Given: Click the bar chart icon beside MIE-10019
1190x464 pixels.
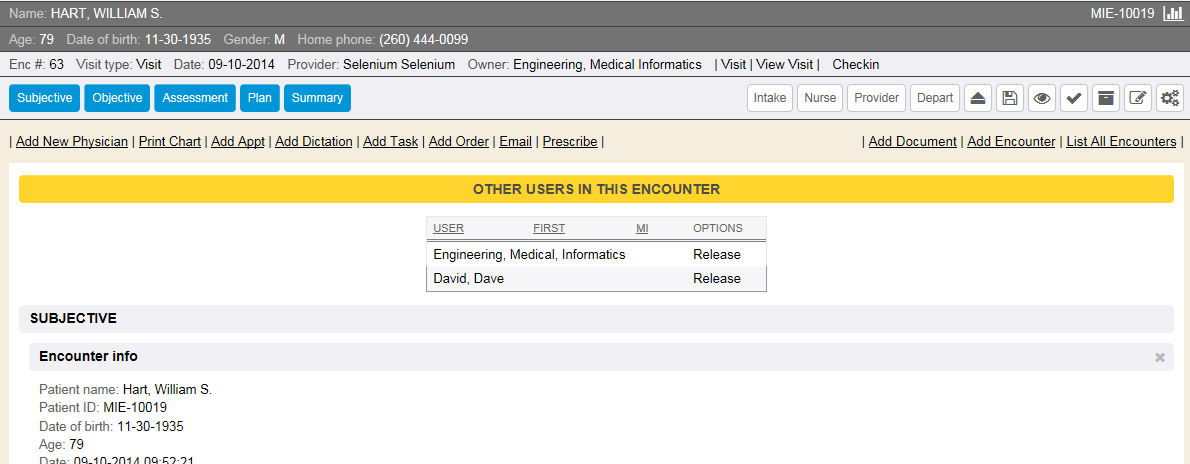Looking at the screenshot, I should (x=1173, y=14).
